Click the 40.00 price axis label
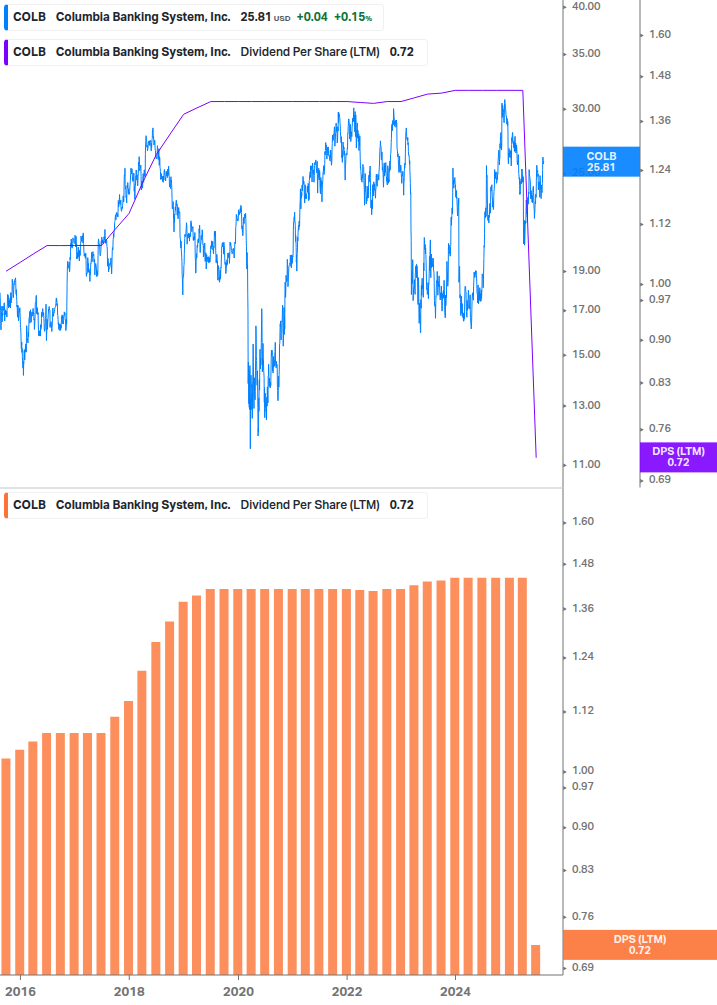Screen dimensions: 717x1005 coord(586,6)
